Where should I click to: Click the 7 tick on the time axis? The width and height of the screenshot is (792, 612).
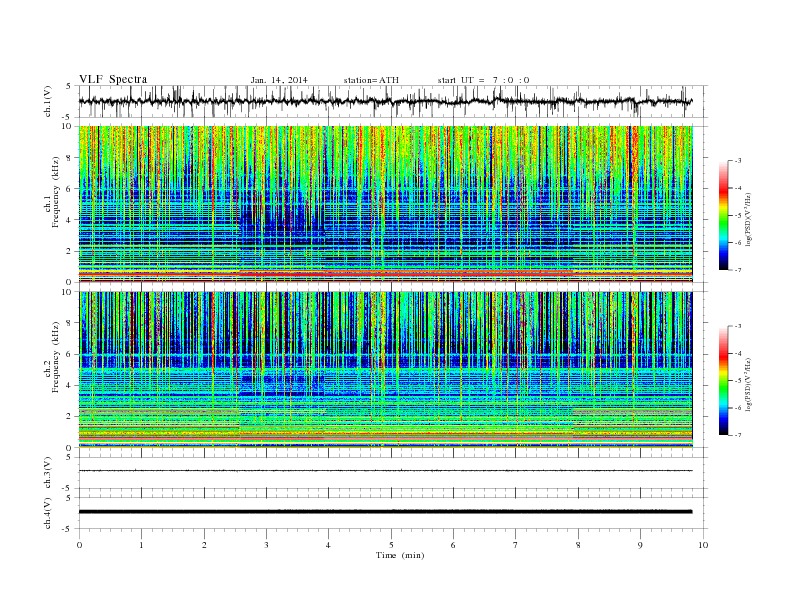click(x=516, y=545)
